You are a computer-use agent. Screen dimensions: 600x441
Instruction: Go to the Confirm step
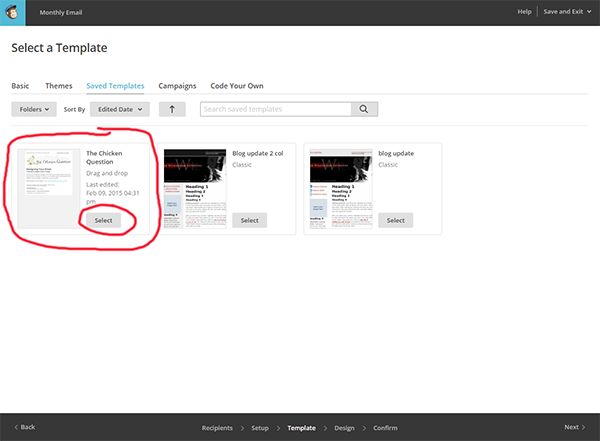click(x=385, y=428)
